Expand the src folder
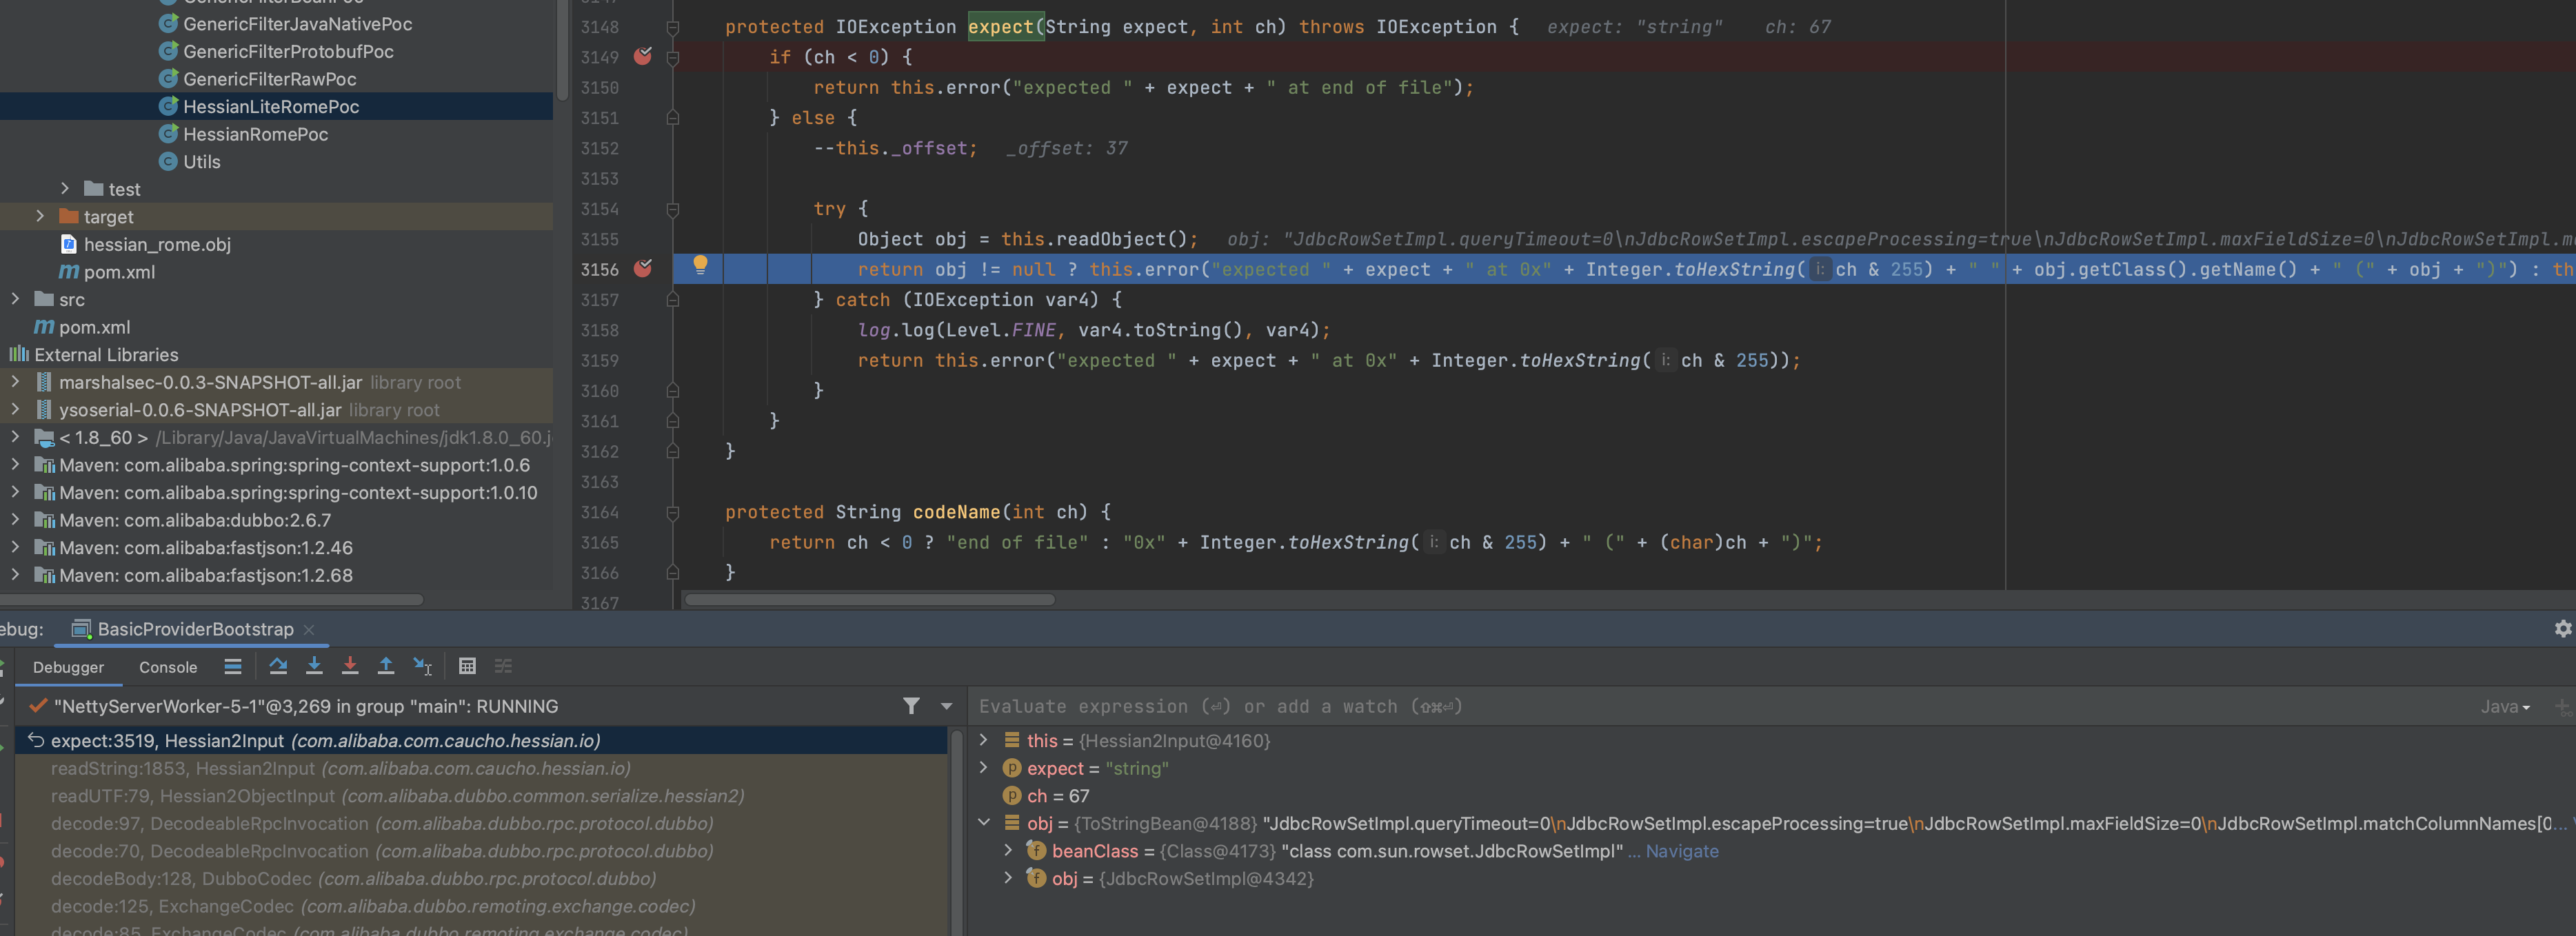 [15, 298]
